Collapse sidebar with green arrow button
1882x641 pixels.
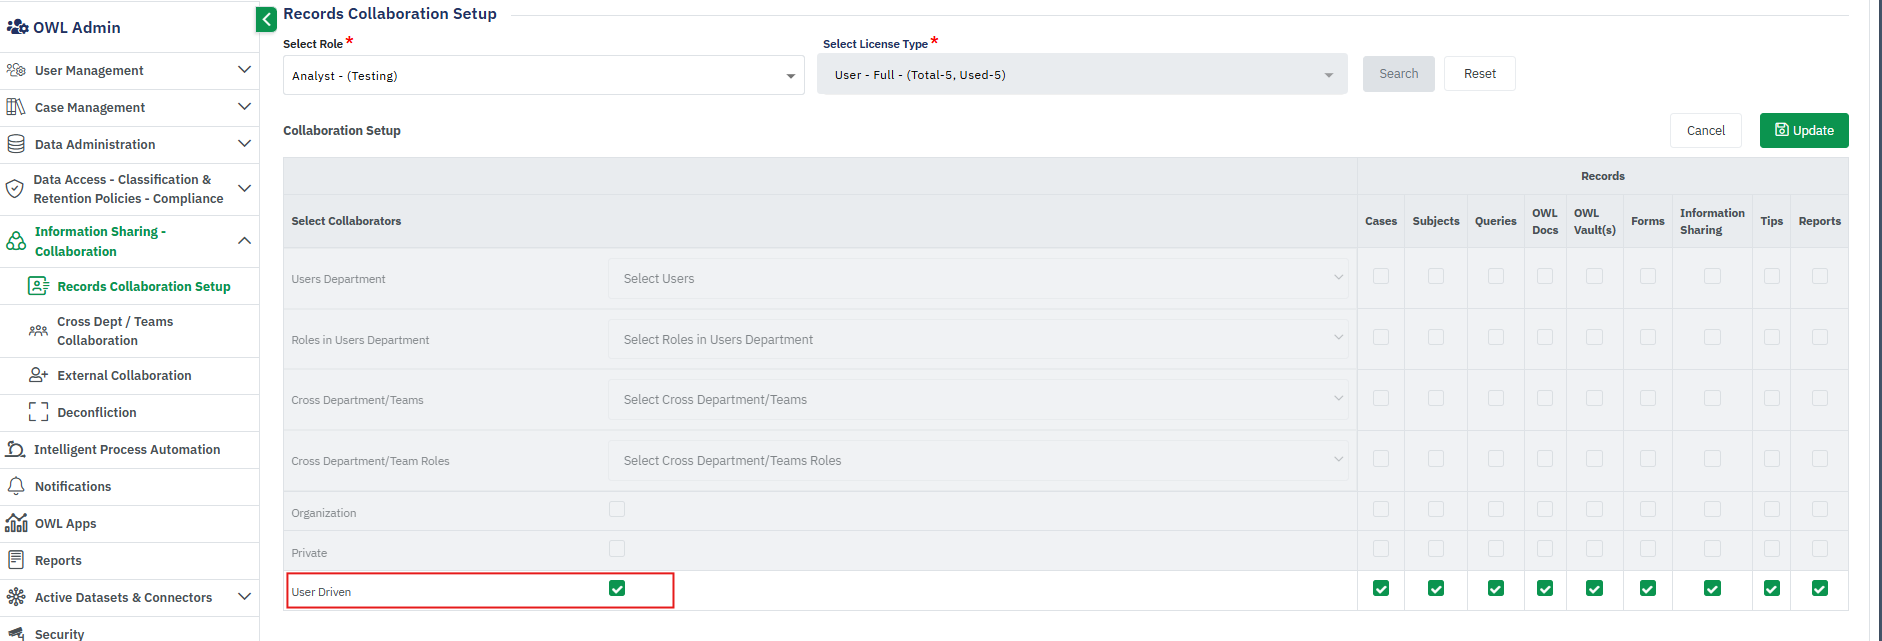click(266, 19)
